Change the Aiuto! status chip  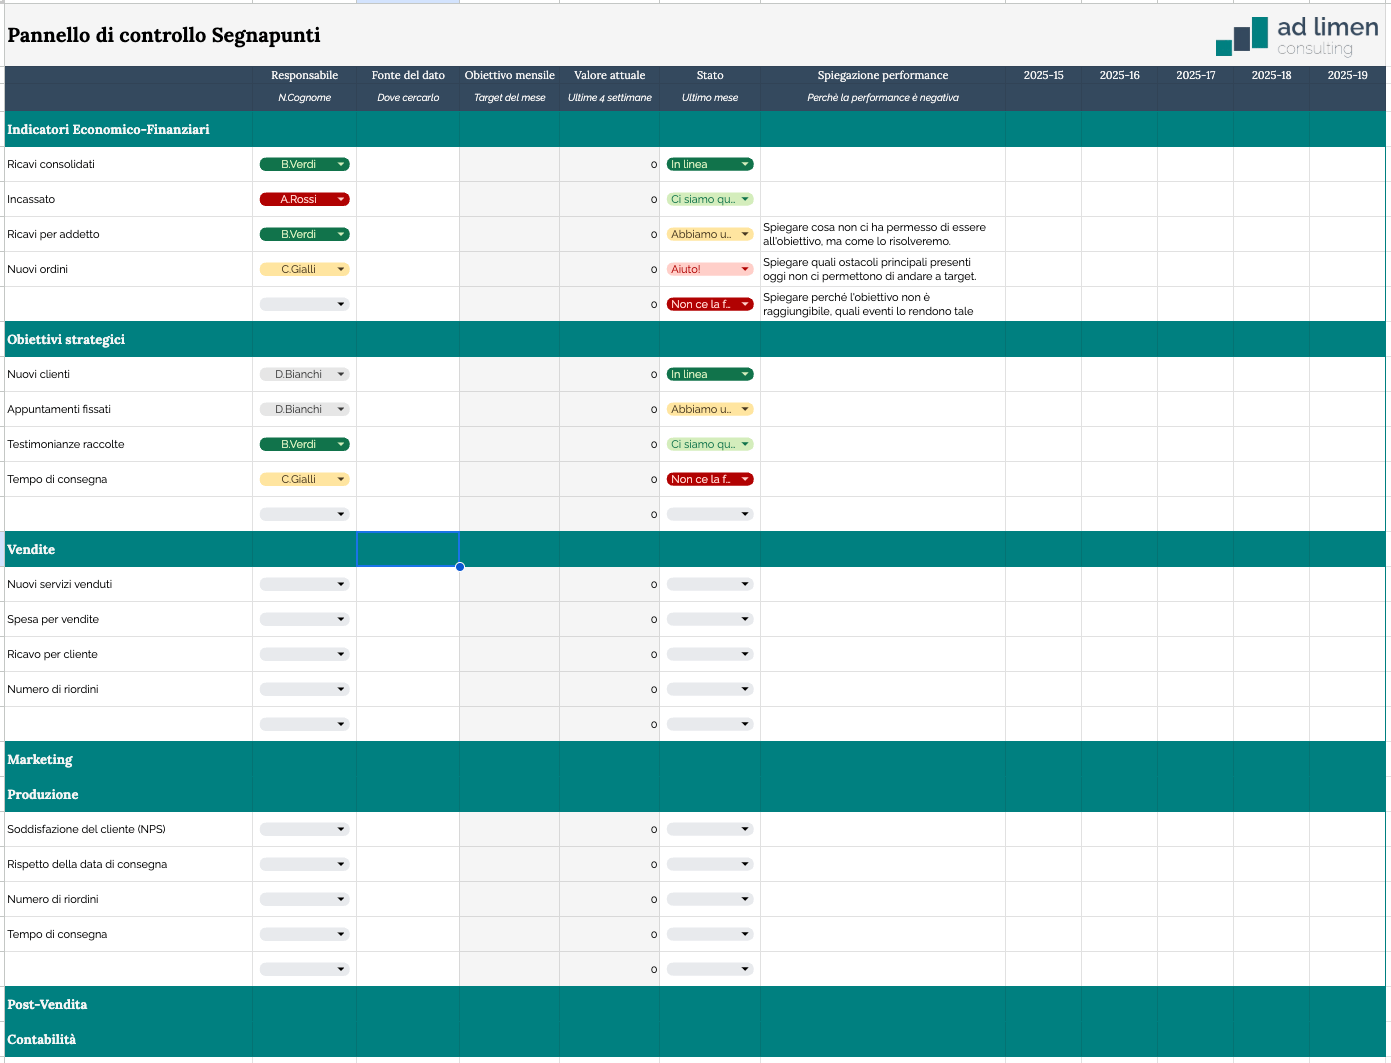[x=710, y=269]
